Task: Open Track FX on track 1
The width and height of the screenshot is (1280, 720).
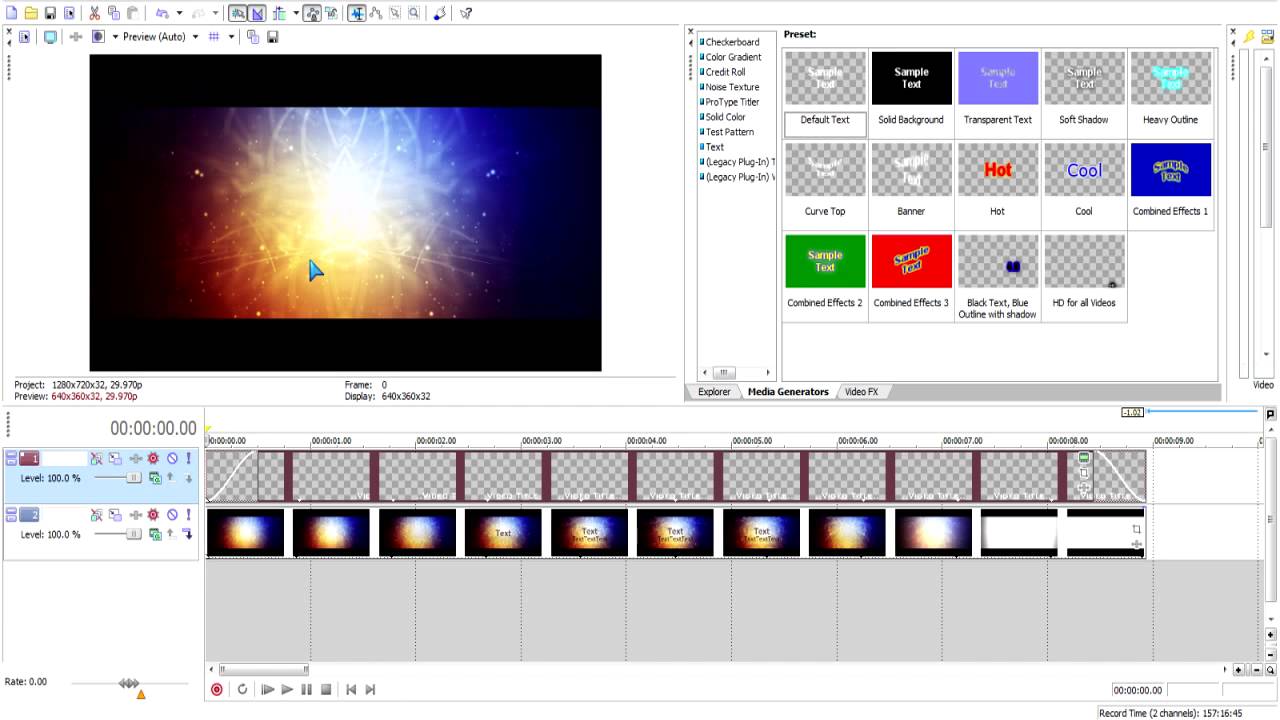Action: [135, 459]
